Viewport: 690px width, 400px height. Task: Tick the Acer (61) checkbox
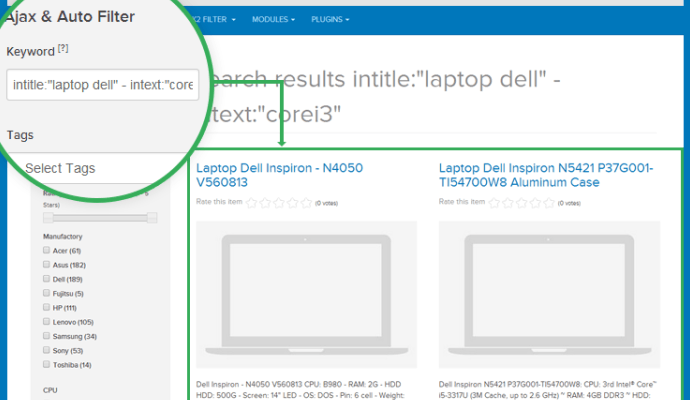click(46, 250)
